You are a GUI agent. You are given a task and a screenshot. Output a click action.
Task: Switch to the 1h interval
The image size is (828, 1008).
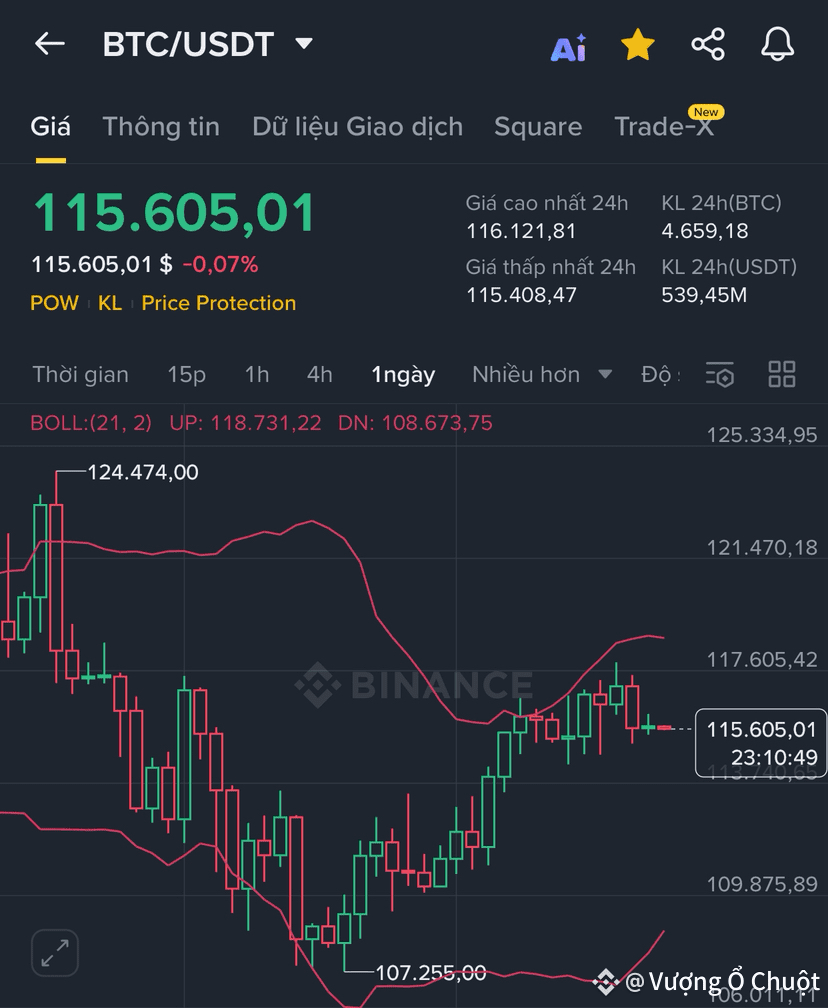point(257,375)
